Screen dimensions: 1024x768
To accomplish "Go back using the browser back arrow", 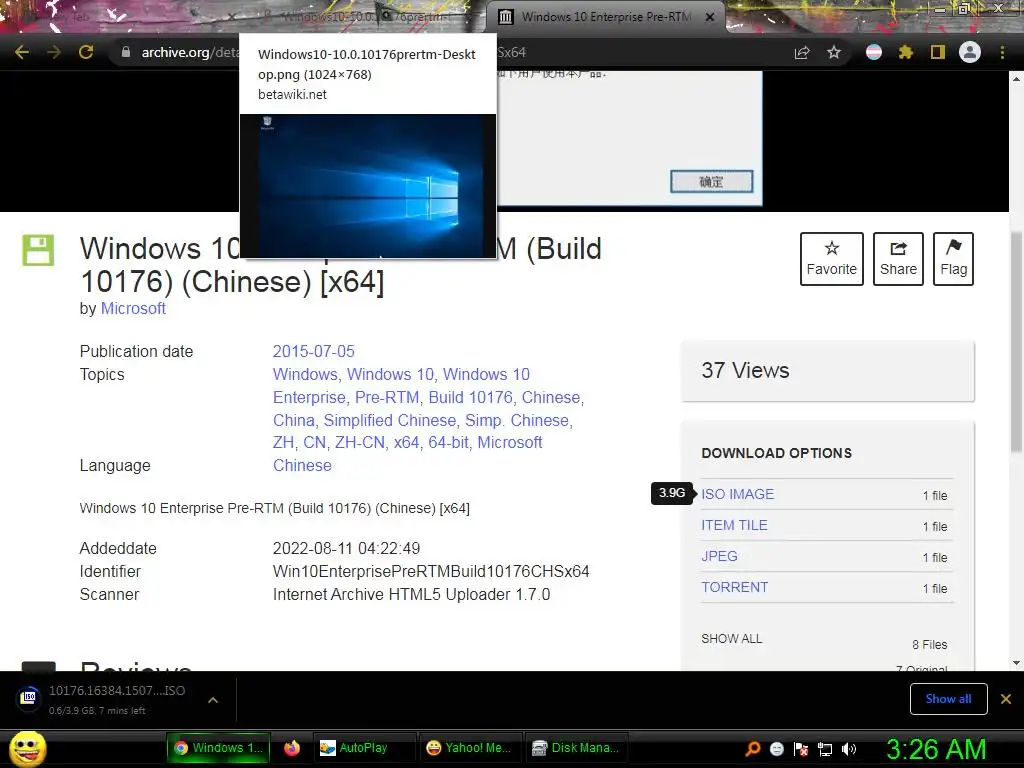I will [22, 52].
